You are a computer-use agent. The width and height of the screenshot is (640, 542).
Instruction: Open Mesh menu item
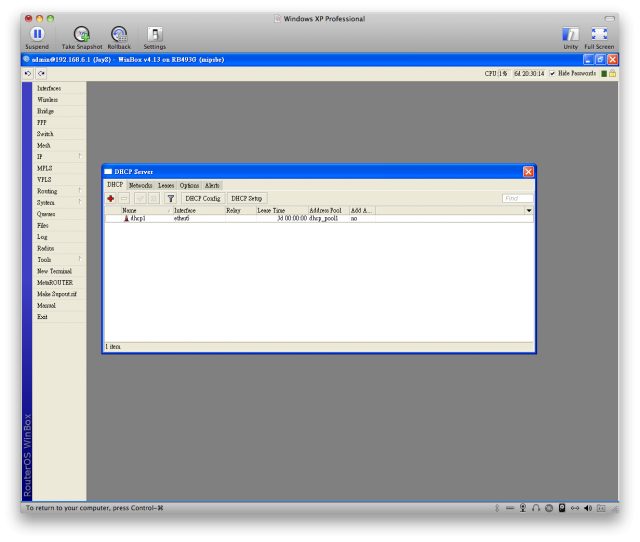[59, 145]
